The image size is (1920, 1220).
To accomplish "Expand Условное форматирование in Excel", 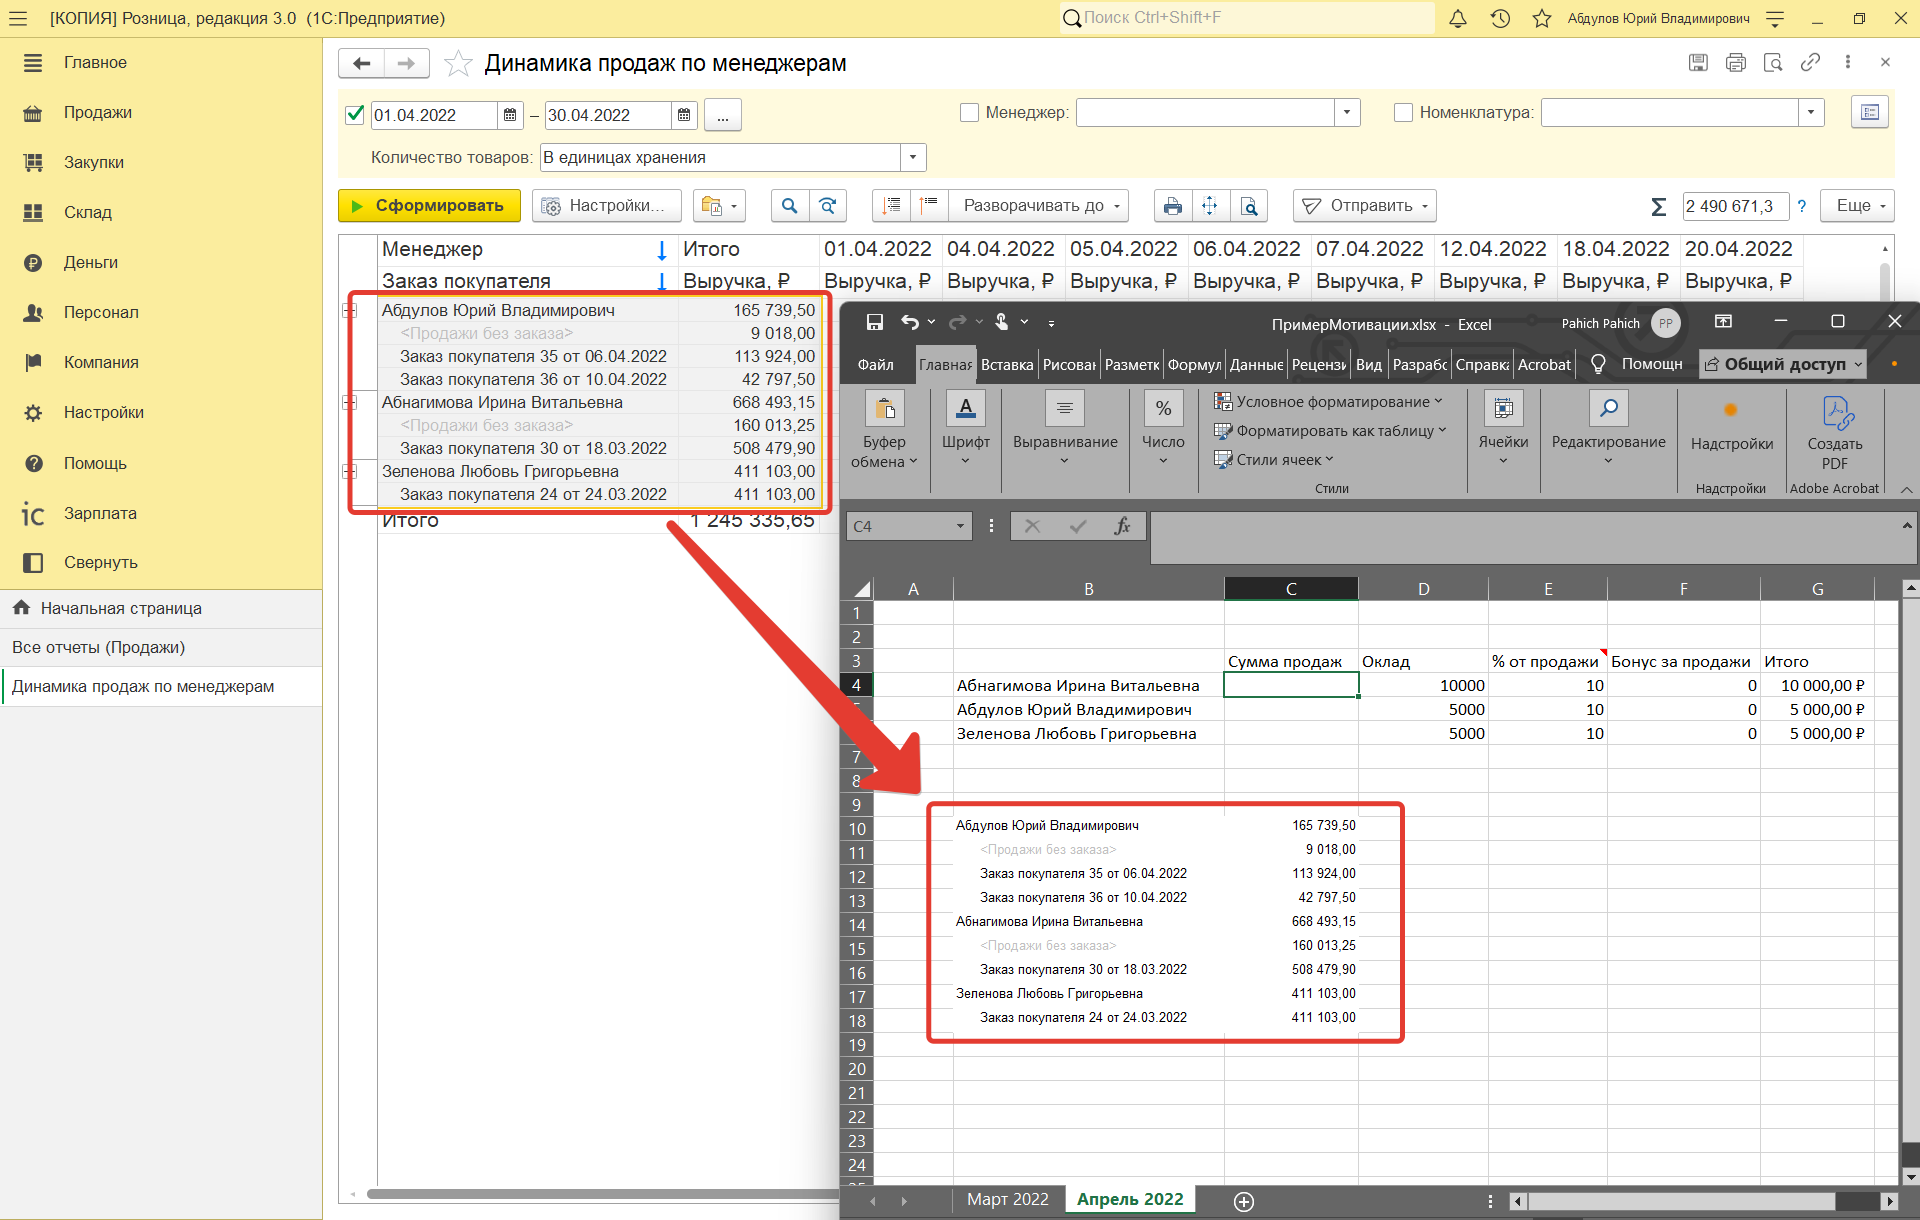I will tap(1328, 402).
